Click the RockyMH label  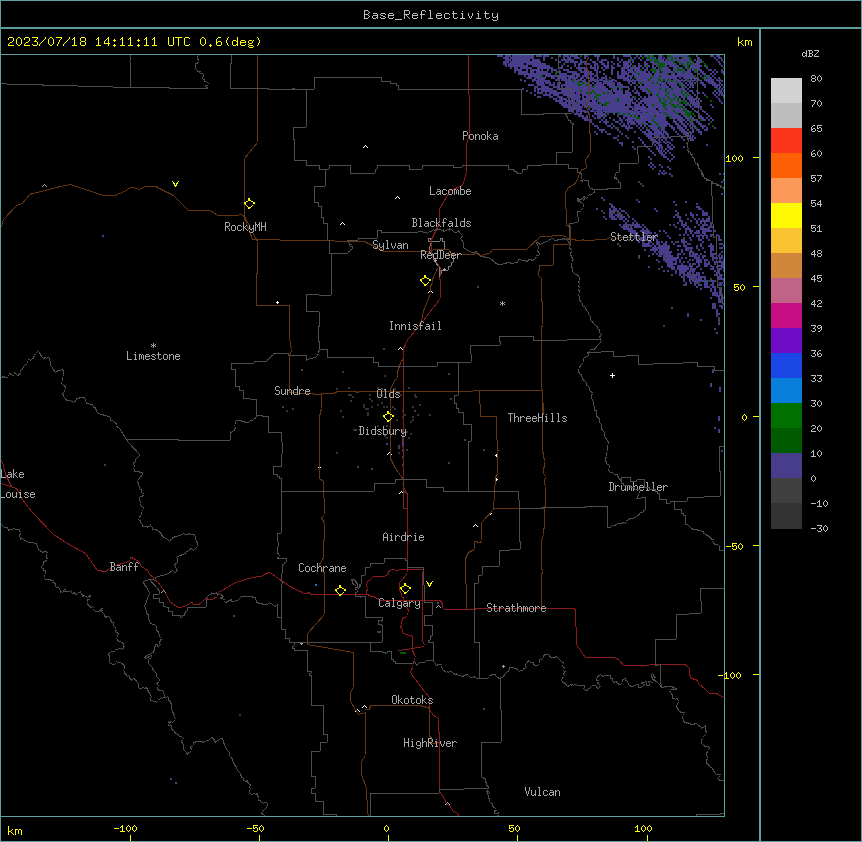(245, 227)
